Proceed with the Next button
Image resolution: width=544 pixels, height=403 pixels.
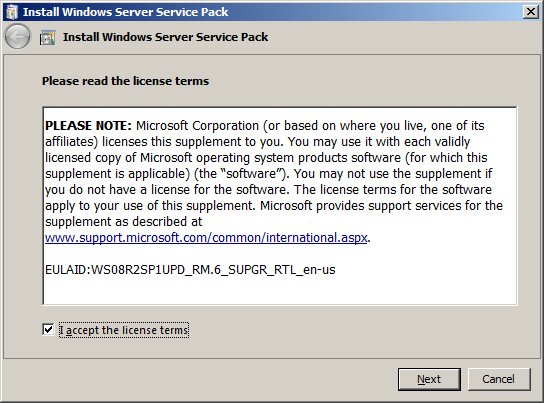click(429, 379)
